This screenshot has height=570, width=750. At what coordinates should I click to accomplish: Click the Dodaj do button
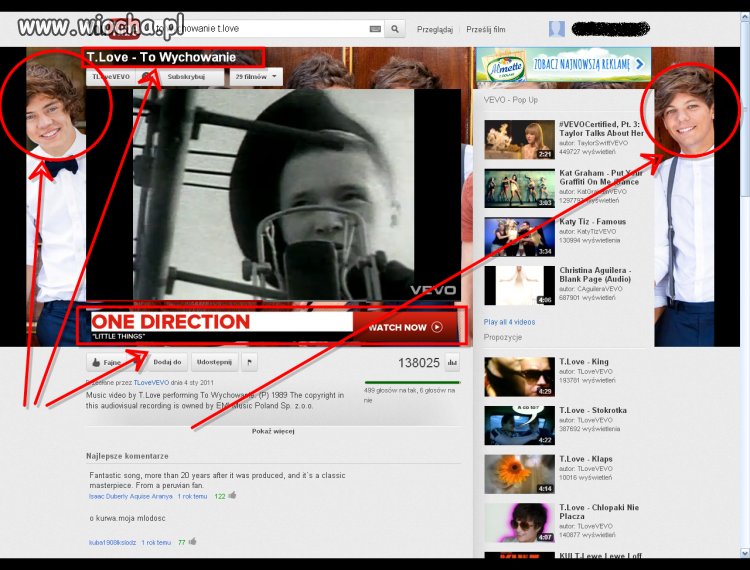point(167,362)
